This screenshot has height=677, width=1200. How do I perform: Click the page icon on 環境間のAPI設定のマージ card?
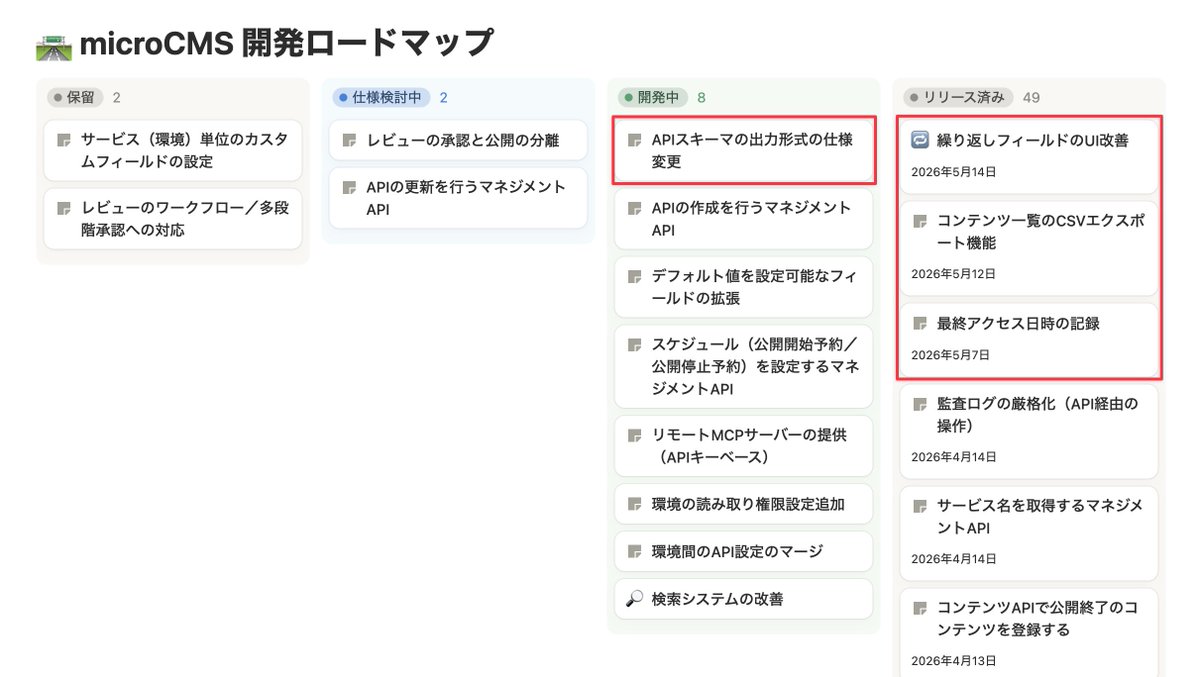634,551
